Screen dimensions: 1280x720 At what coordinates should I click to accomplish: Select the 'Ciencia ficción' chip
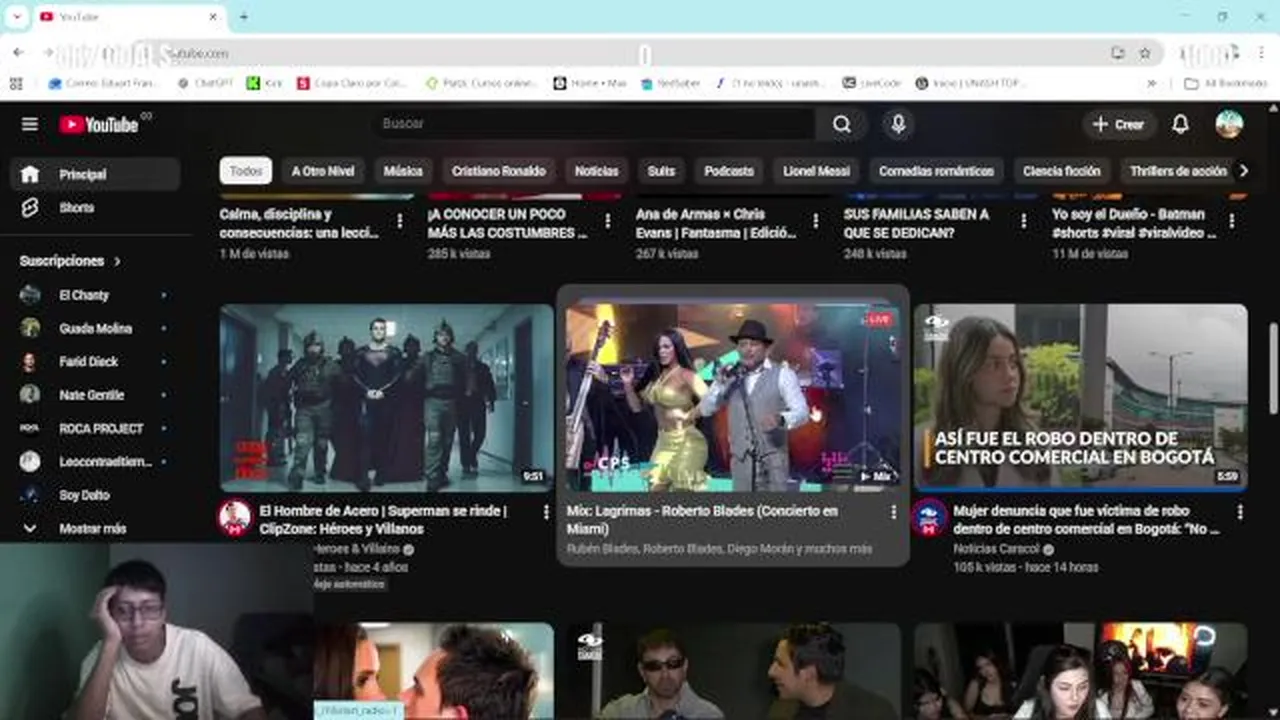pos(1061,171)
